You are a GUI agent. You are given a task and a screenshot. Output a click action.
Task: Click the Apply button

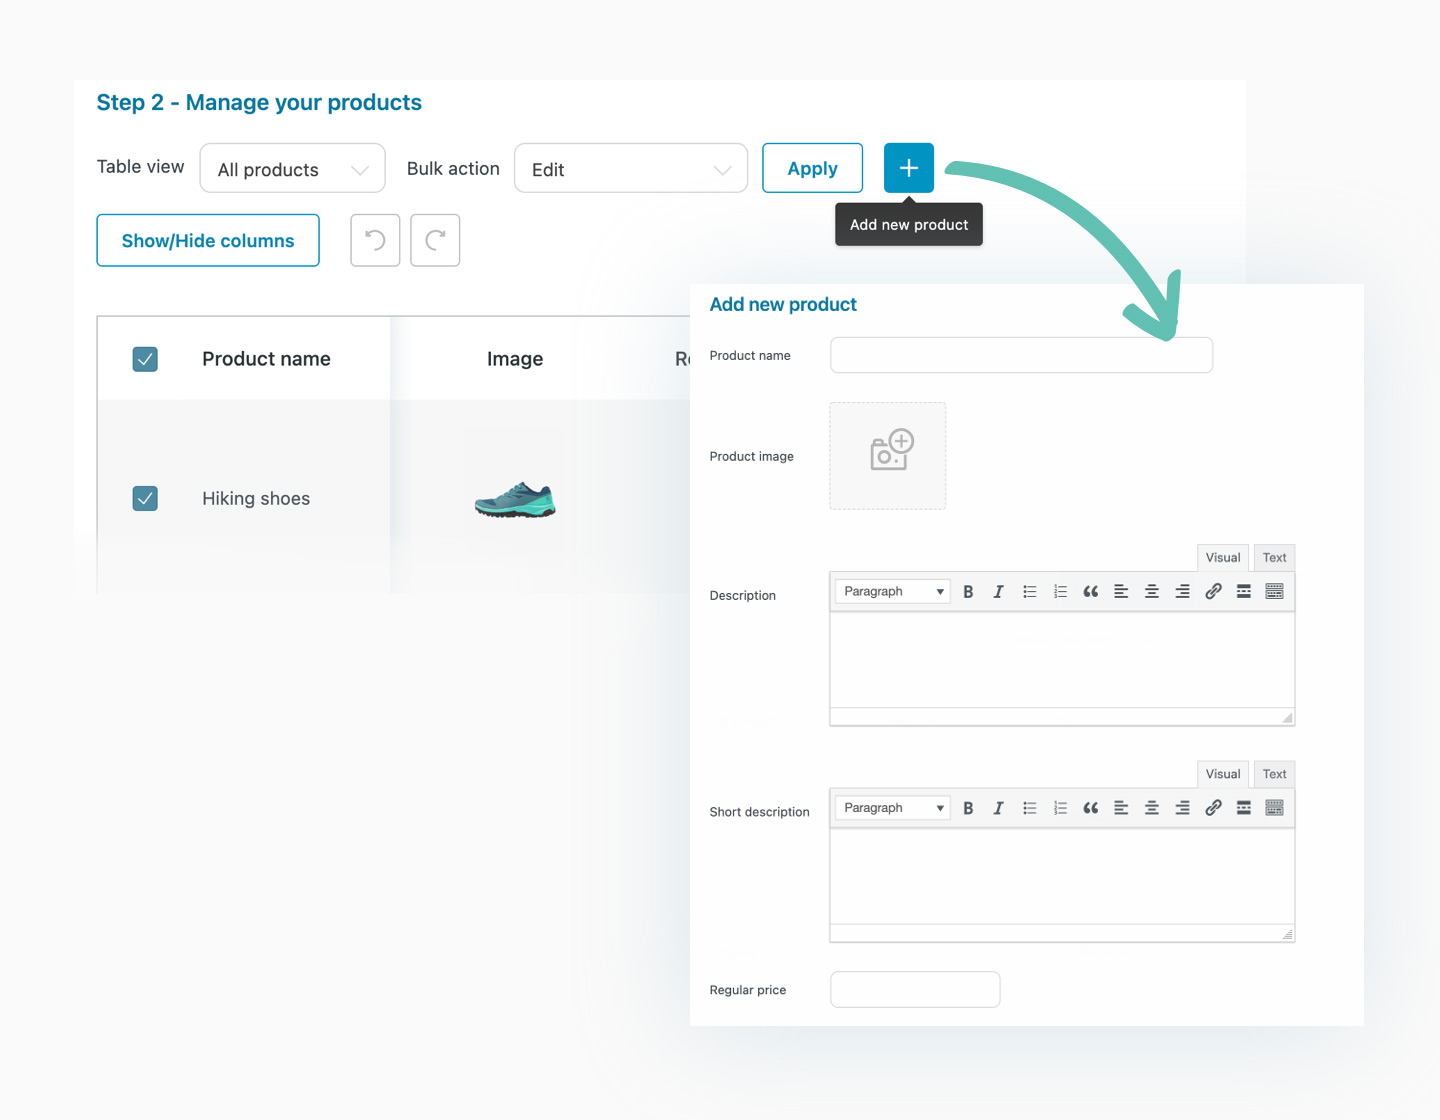tap(812, 168)
